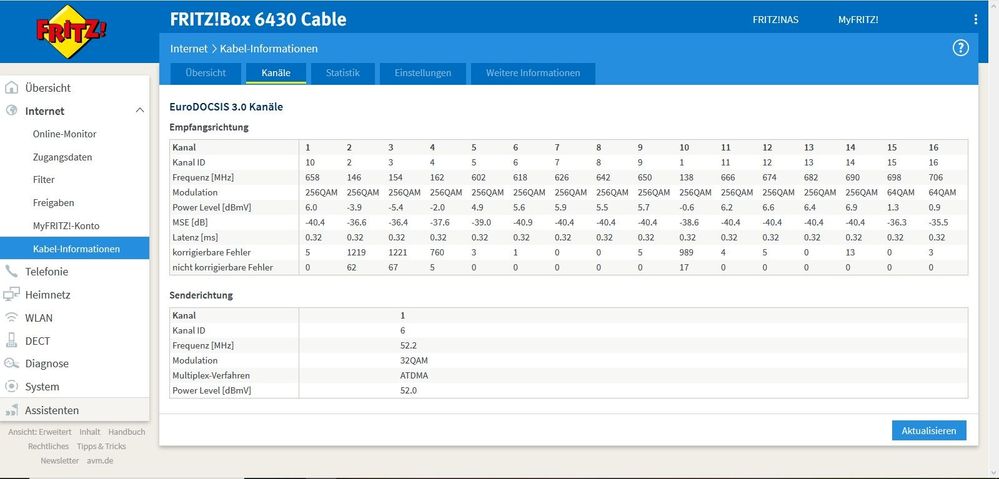Click the nicht korrigierbare Fehler row label
999x479 pixels.
point(222,268)
